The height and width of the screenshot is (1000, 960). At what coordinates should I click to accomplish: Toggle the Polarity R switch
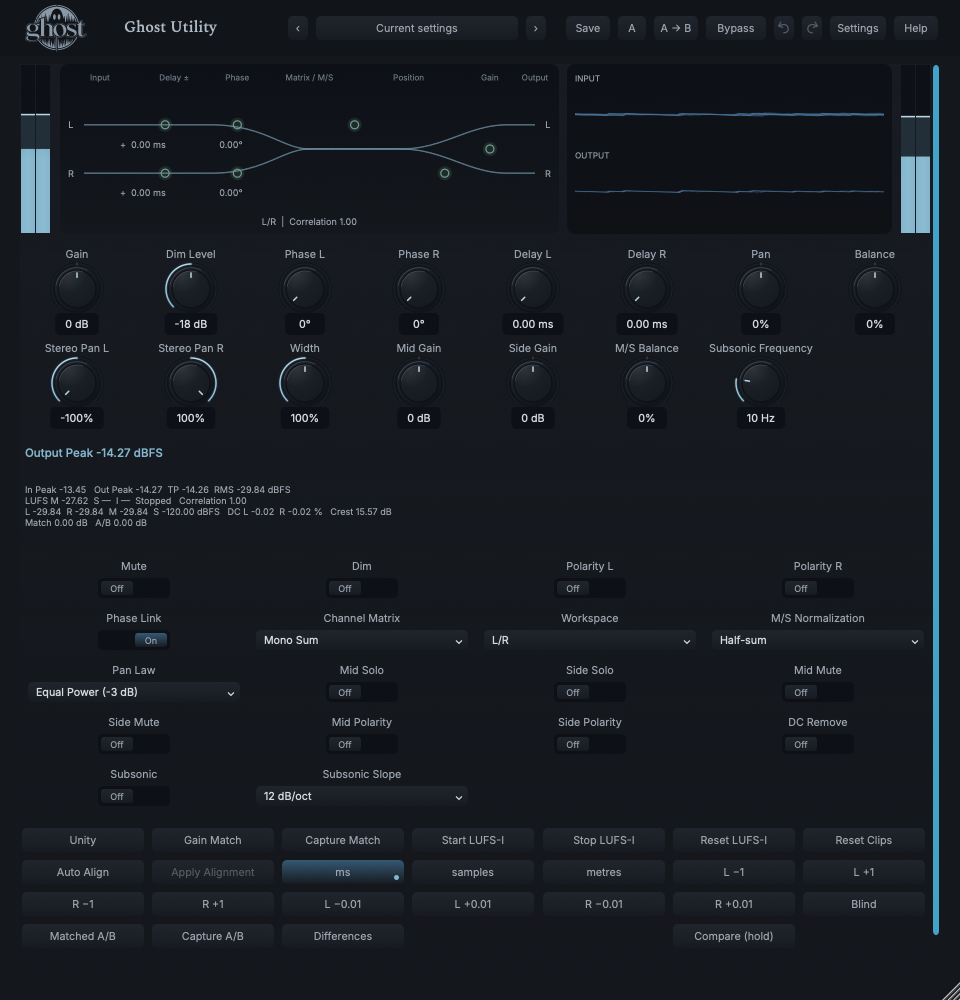(818, 589)
